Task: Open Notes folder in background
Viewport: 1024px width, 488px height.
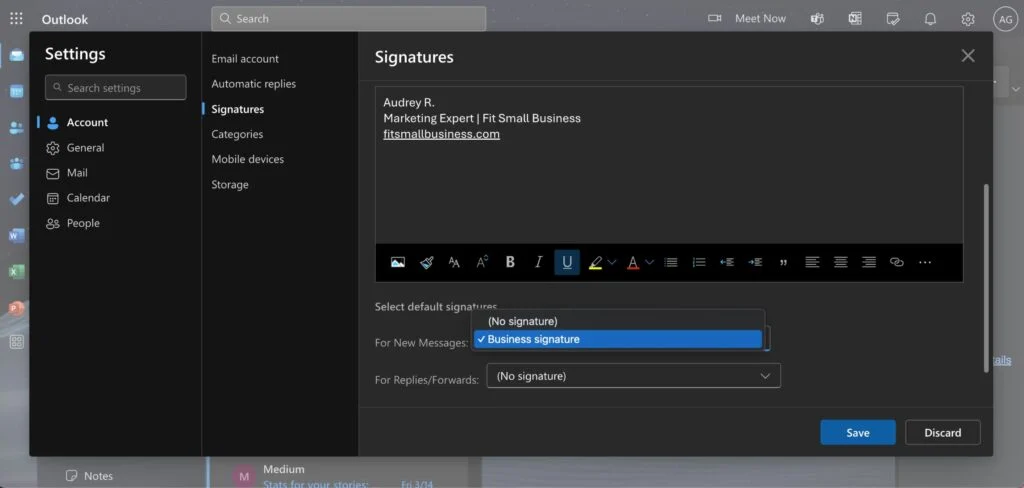Action: (x=89, y=476)
